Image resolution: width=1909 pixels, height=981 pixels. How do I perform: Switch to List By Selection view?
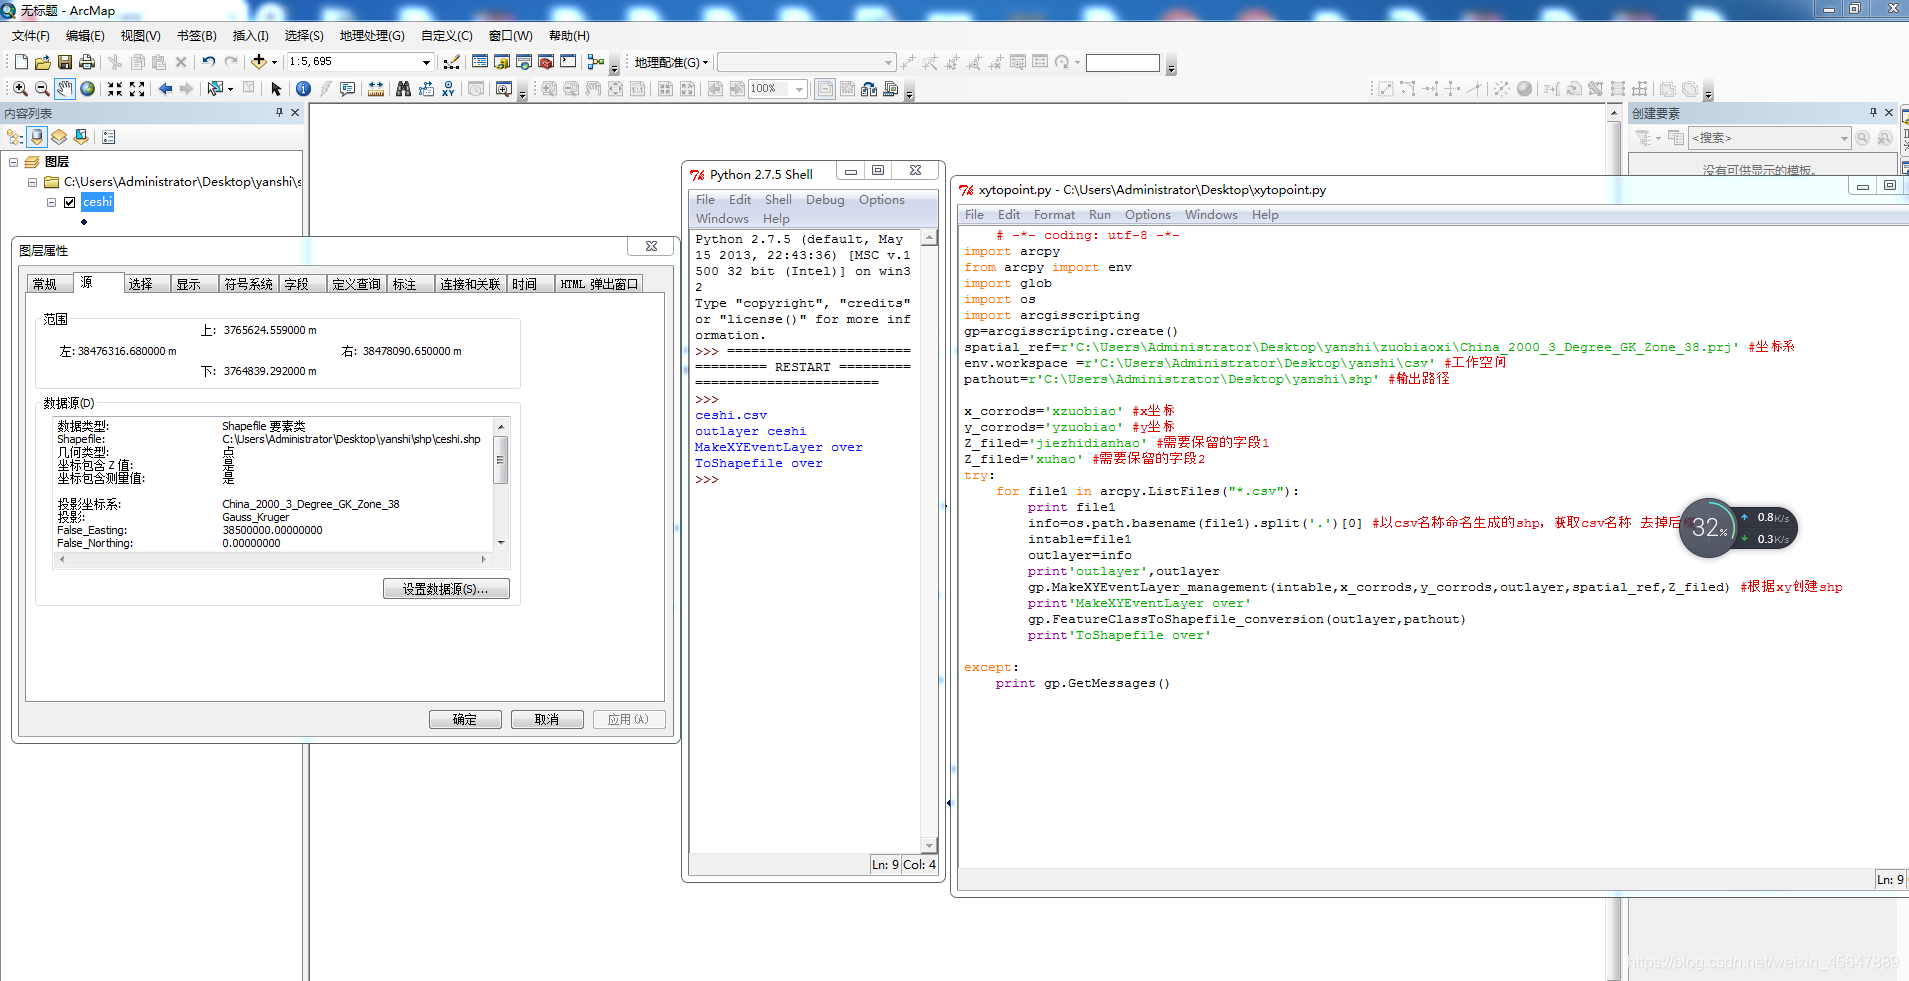point(81,137)
